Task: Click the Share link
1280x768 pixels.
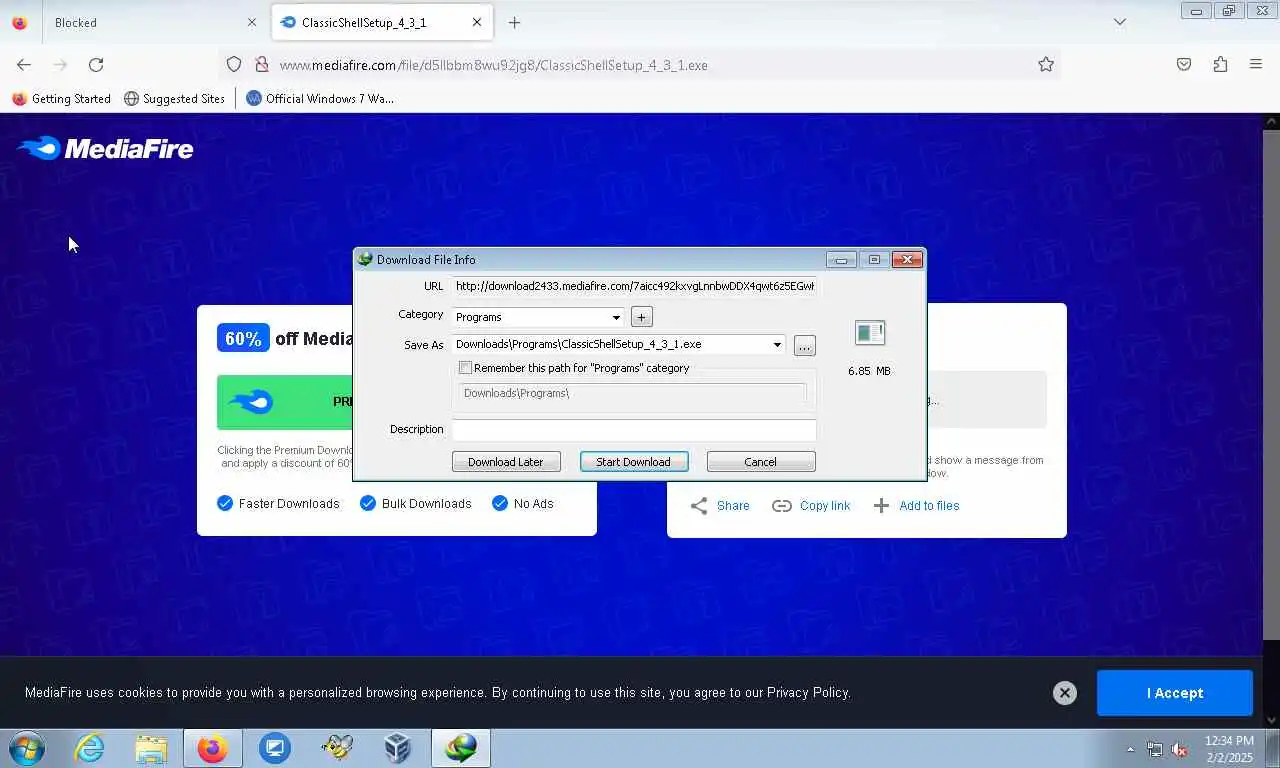Action: click(x=733, y=506)
